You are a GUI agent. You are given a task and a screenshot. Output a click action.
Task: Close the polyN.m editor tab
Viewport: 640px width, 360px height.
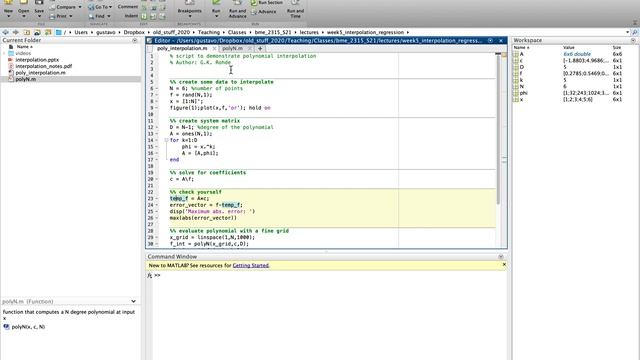250,49
